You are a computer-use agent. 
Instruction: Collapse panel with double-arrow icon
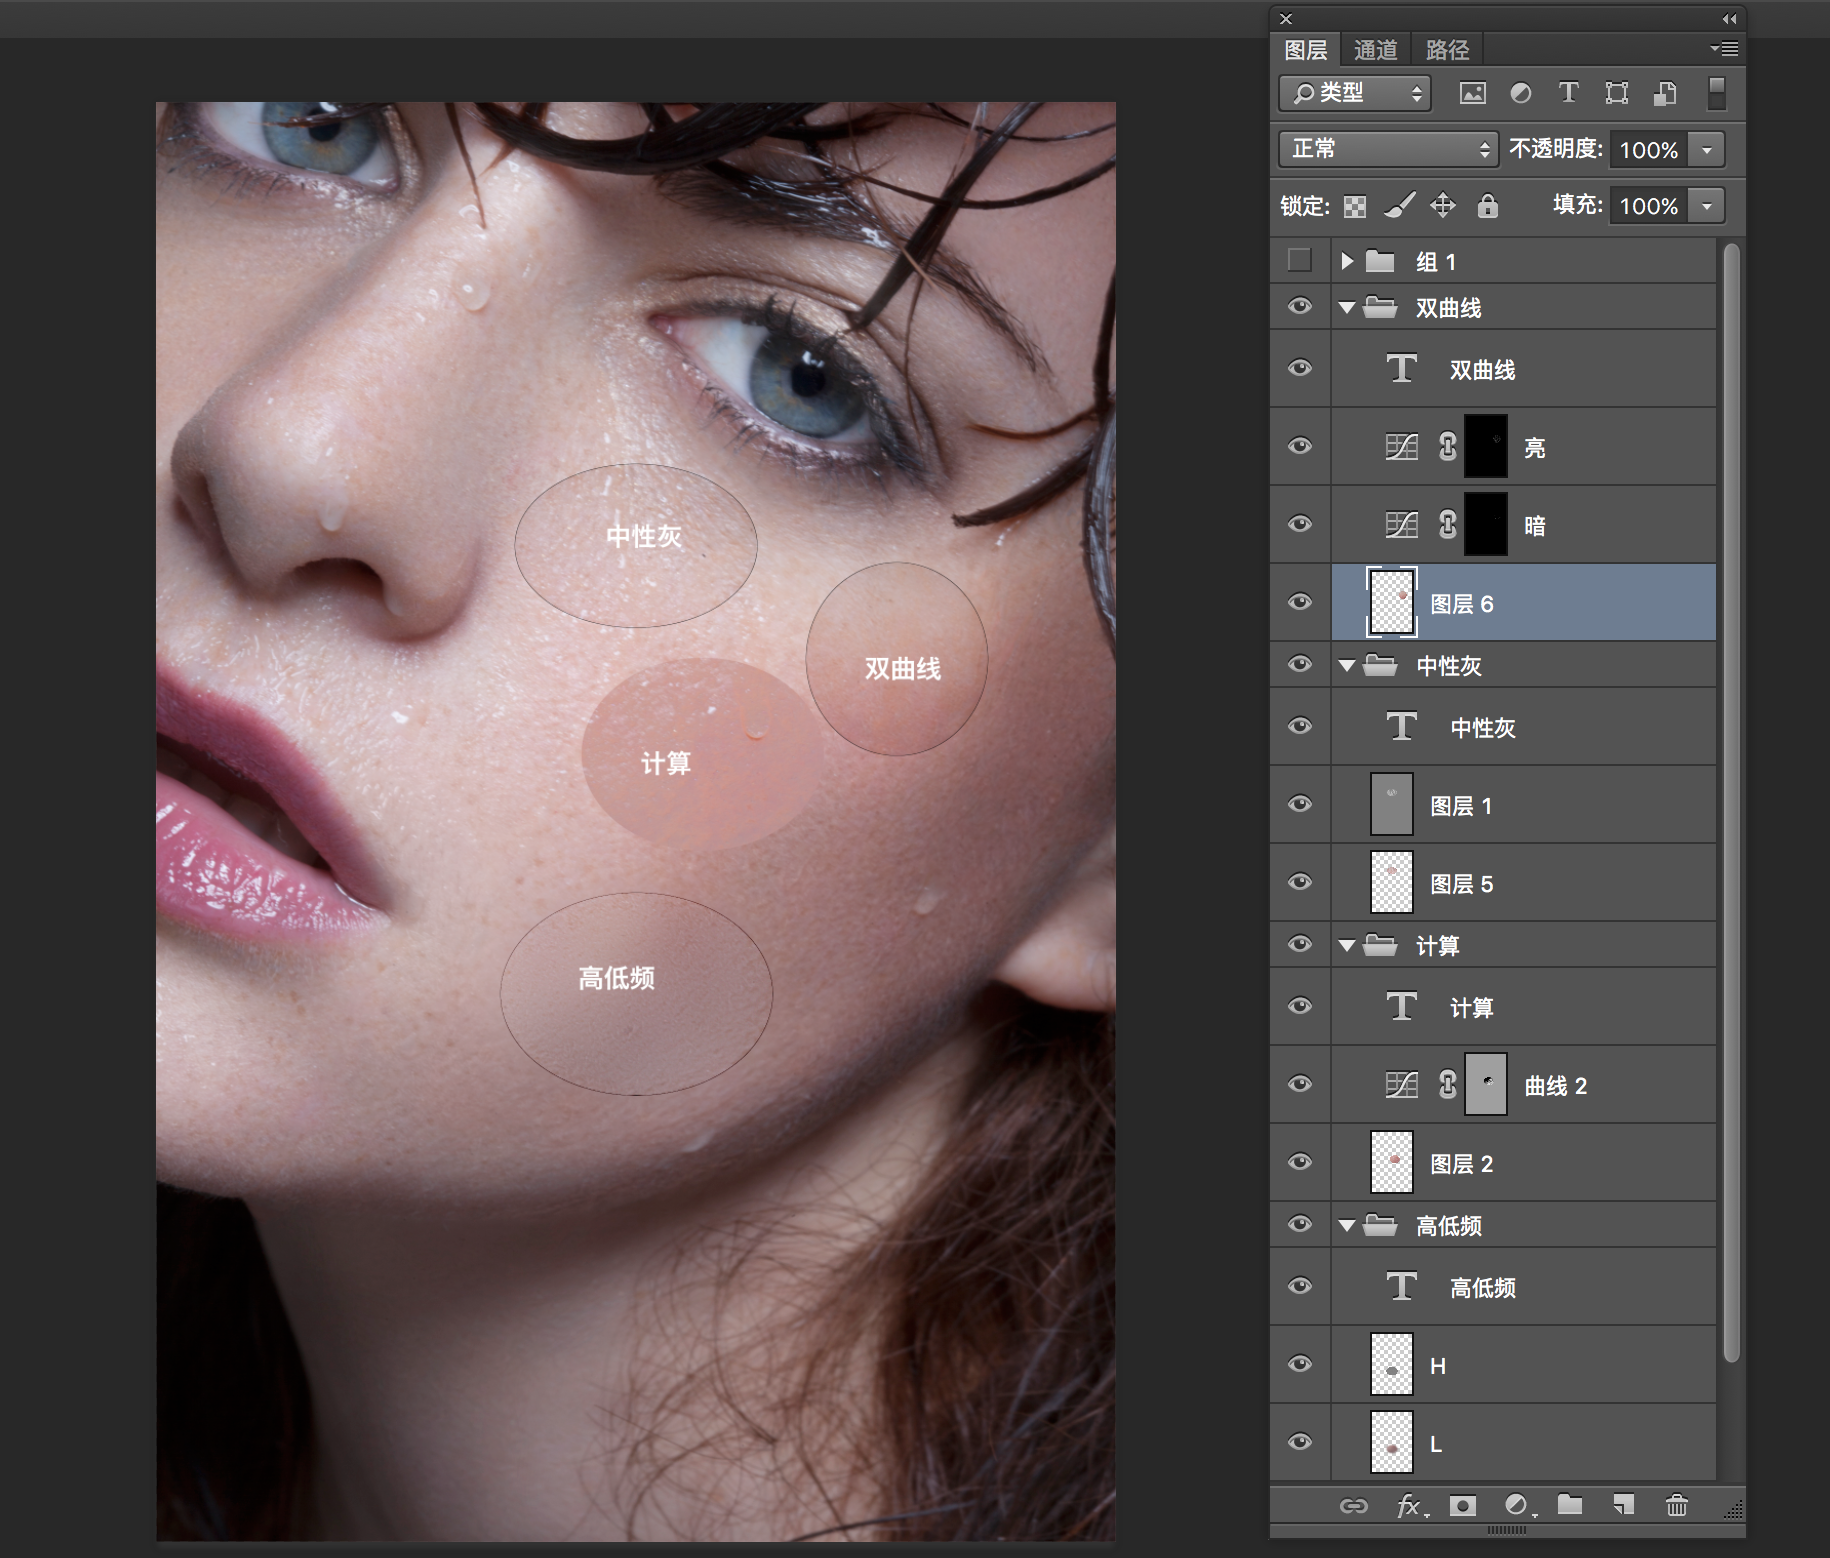point(1729,18)
